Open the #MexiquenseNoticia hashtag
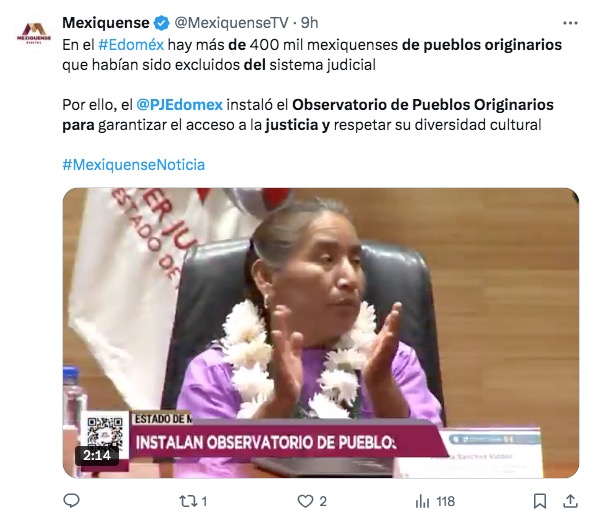 [x=134, y=164]
